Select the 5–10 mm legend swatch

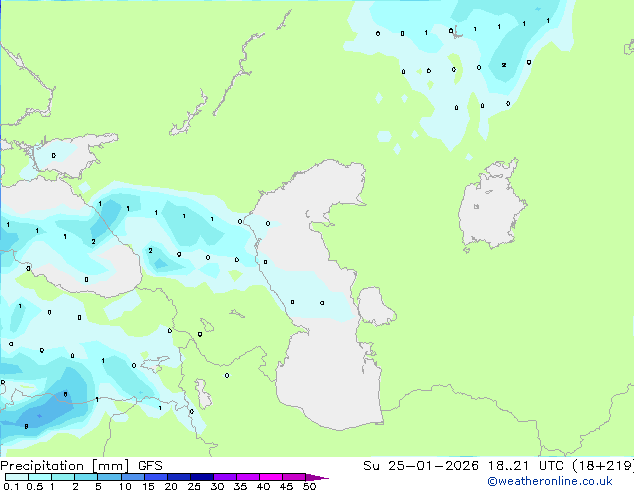pos(109,477)
